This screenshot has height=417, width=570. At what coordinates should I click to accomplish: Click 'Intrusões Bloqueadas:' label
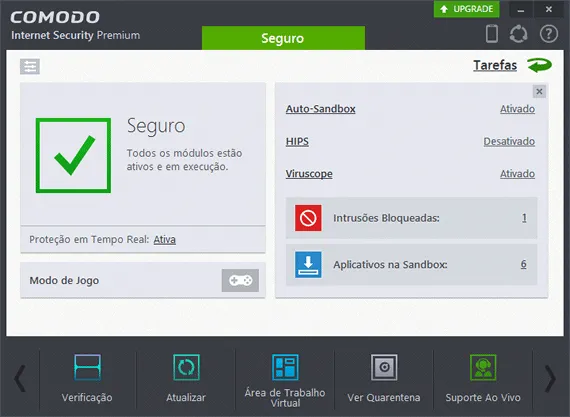386,218
